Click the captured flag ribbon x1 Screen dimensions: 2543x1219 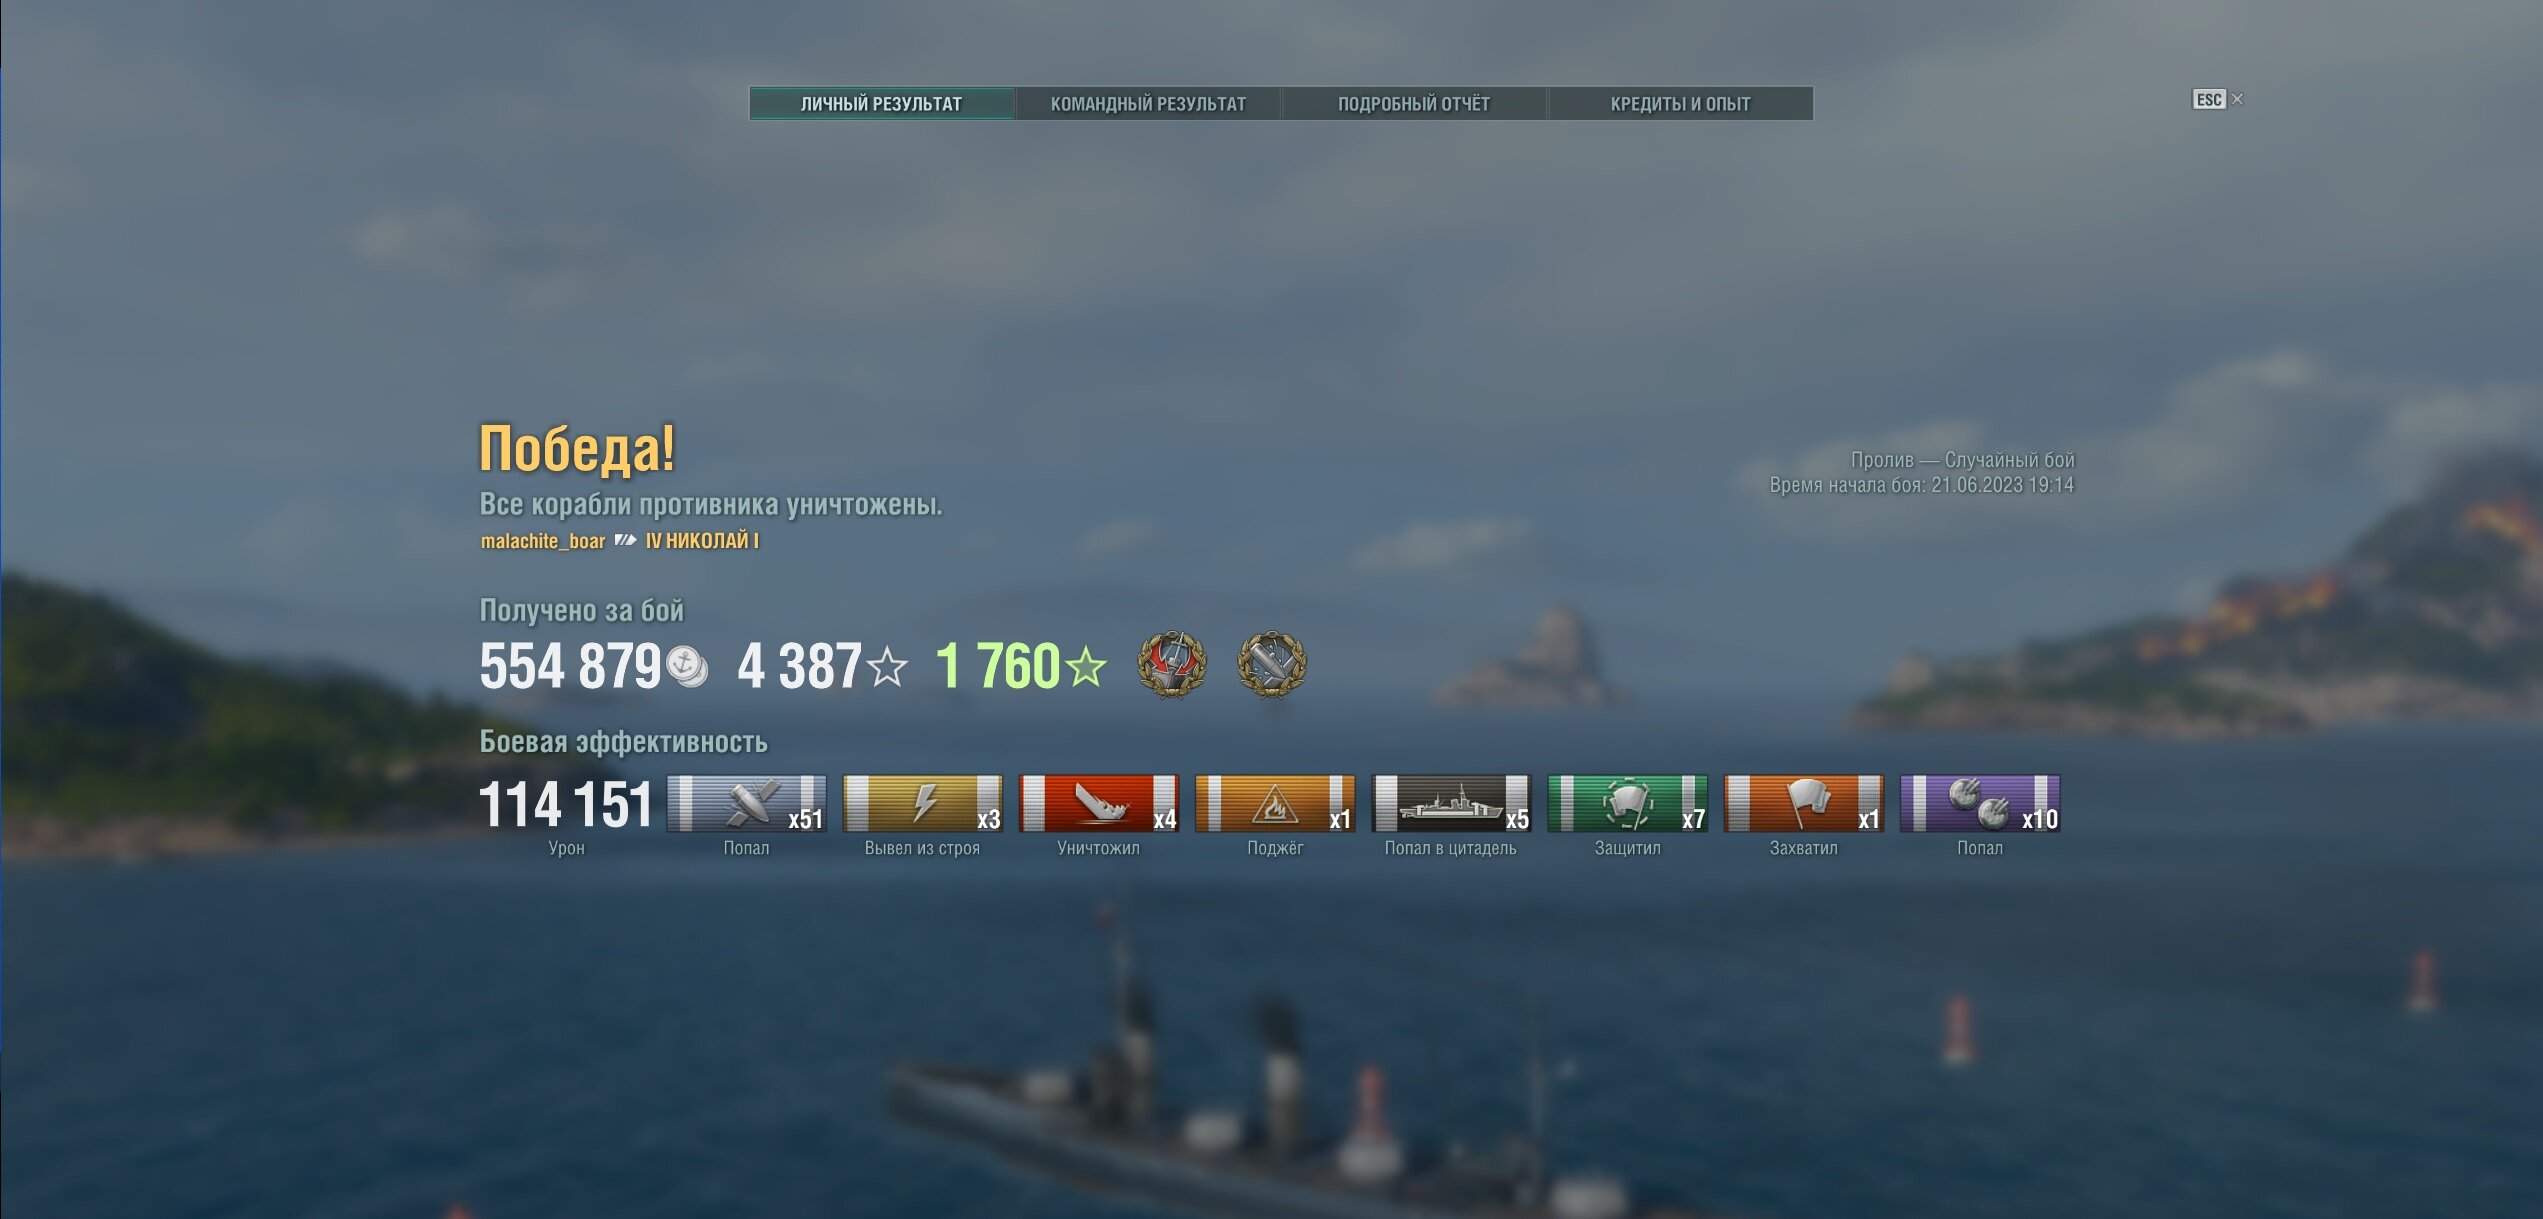pos(1803,803)
